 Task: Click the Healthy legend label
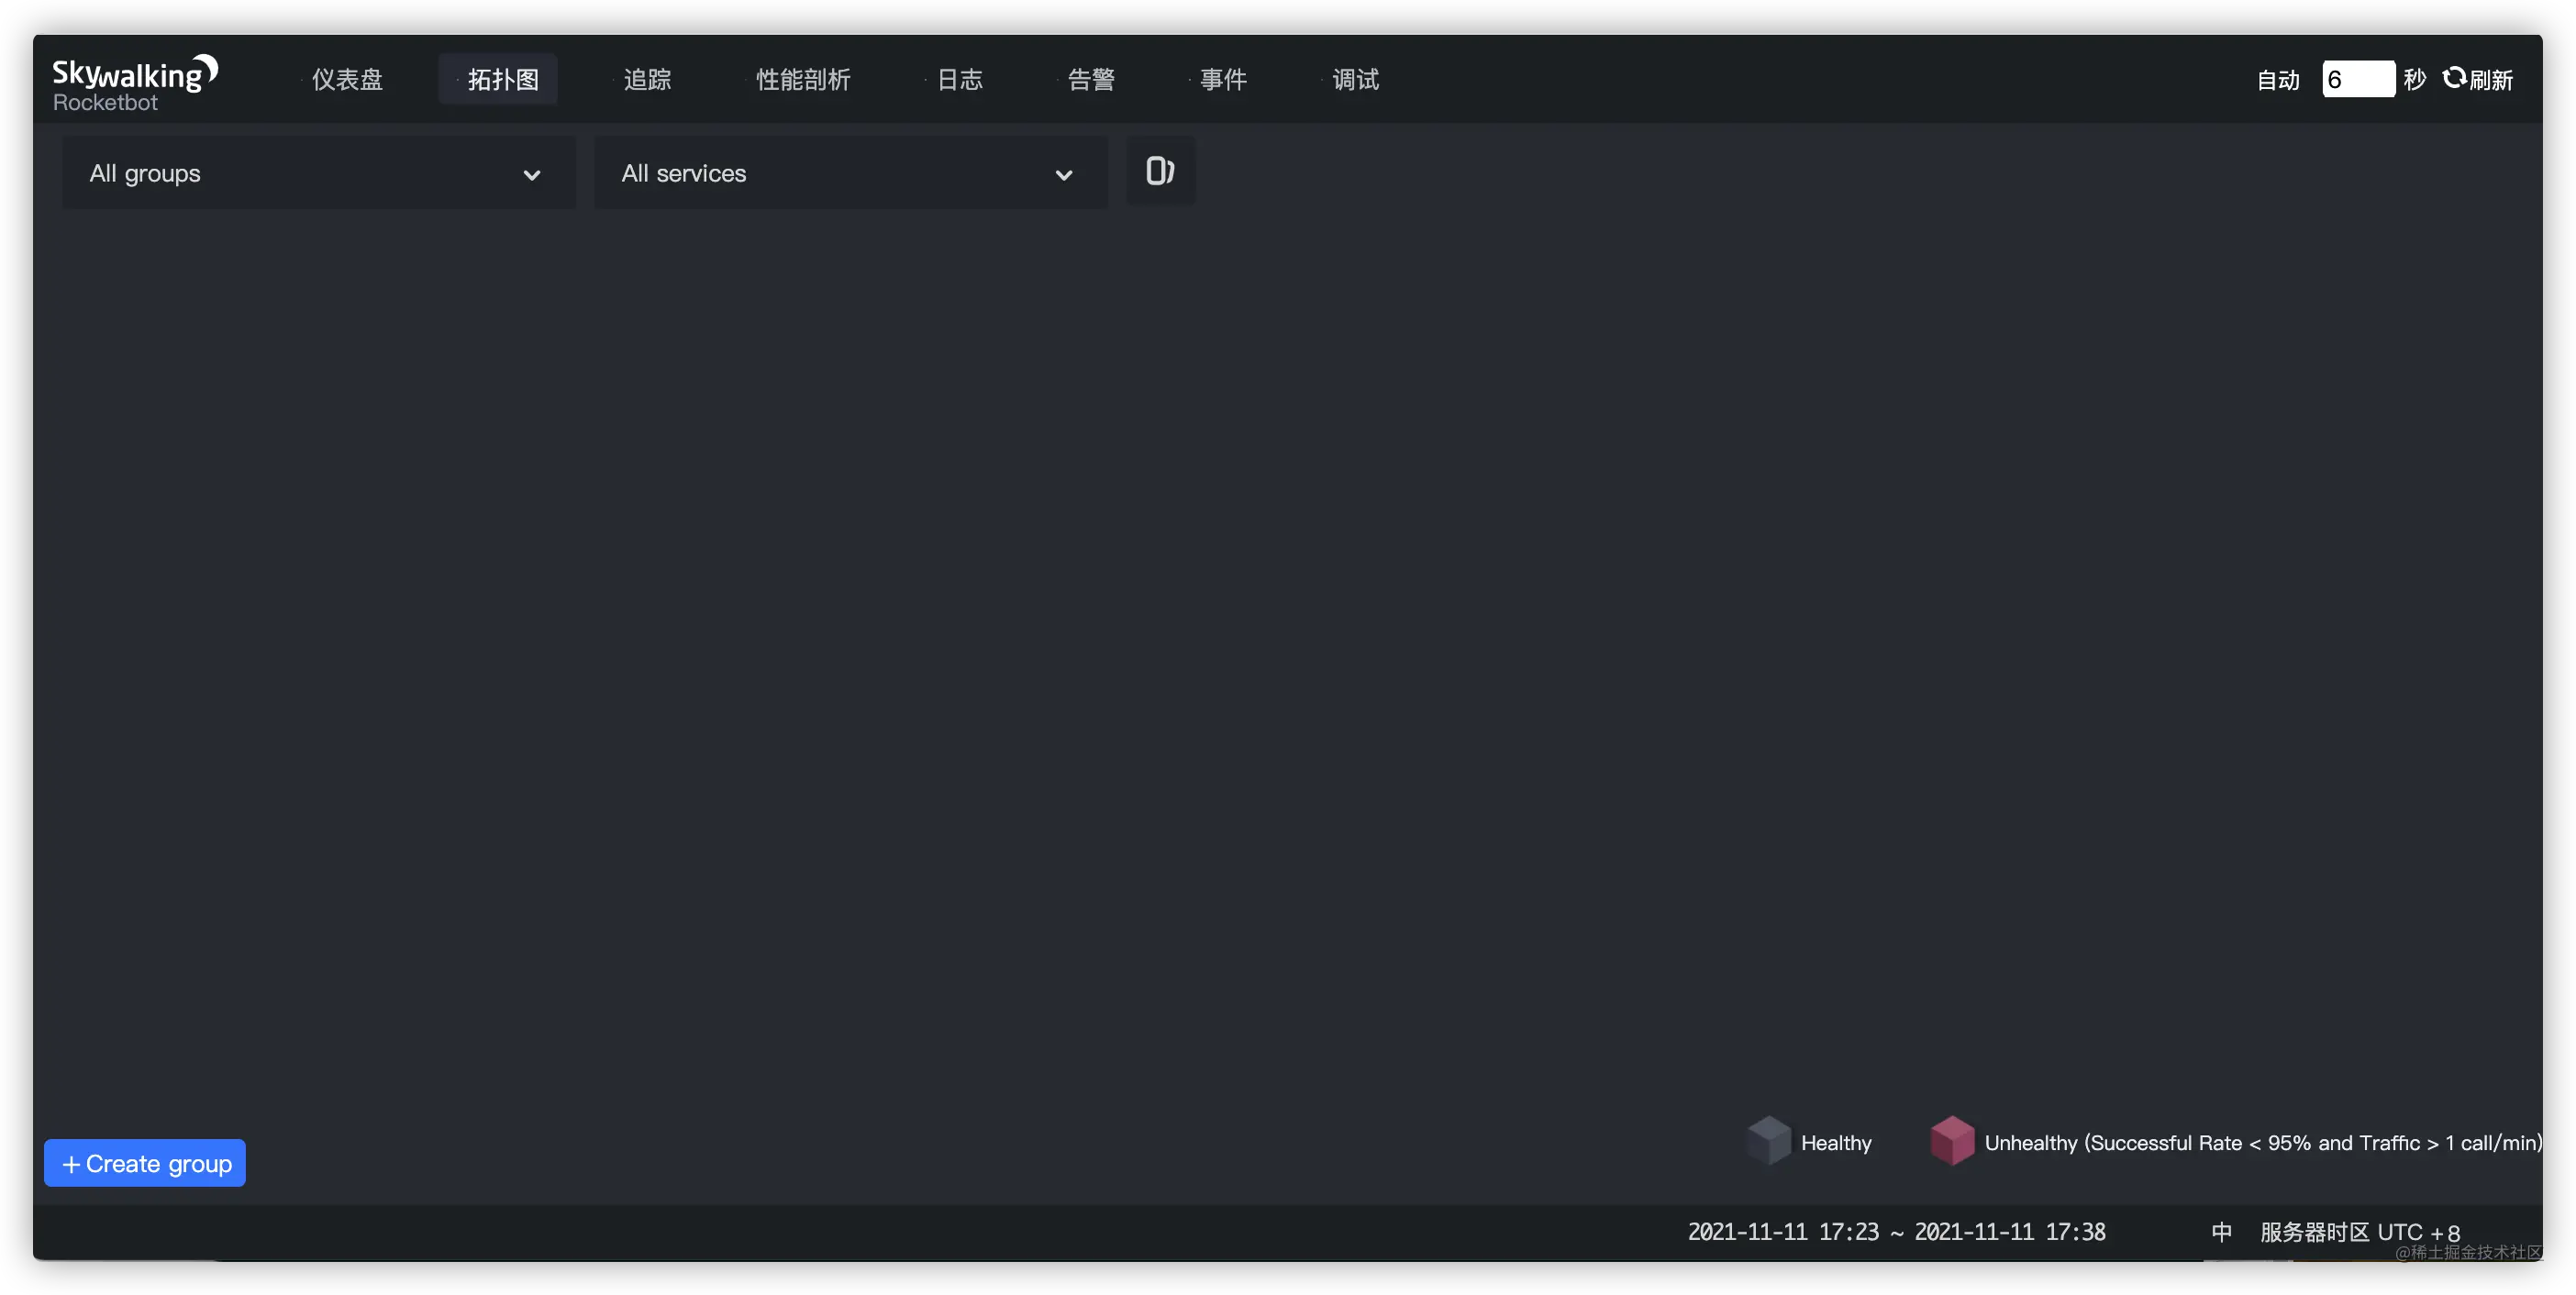(x=1836, y=1143)
